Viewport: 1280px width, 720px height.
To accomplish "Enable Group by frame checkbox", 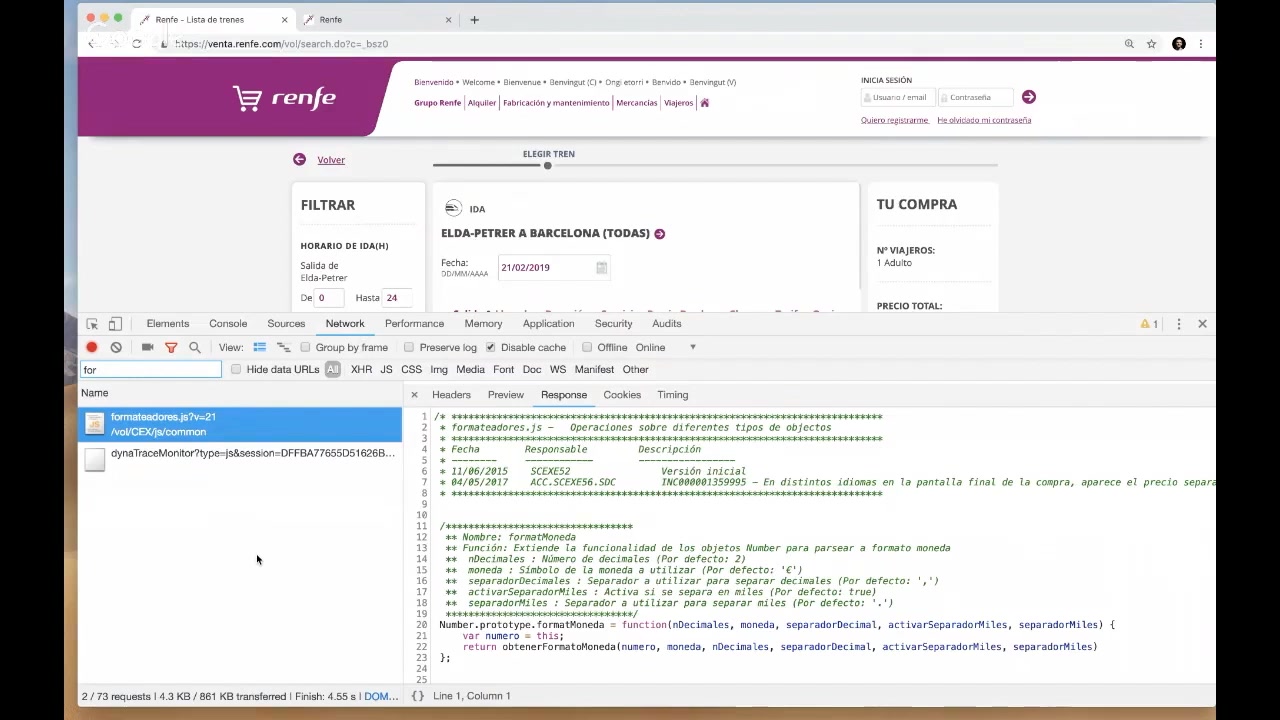I will [305, 347].
